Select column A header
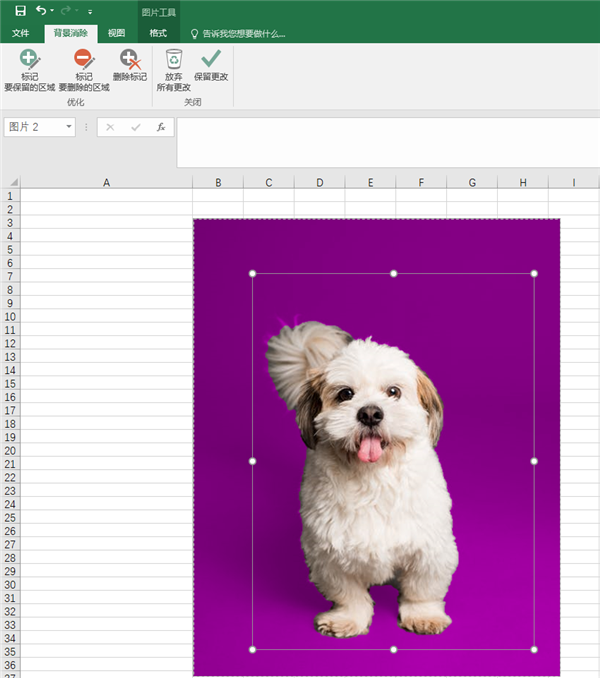 click(106, 182)
